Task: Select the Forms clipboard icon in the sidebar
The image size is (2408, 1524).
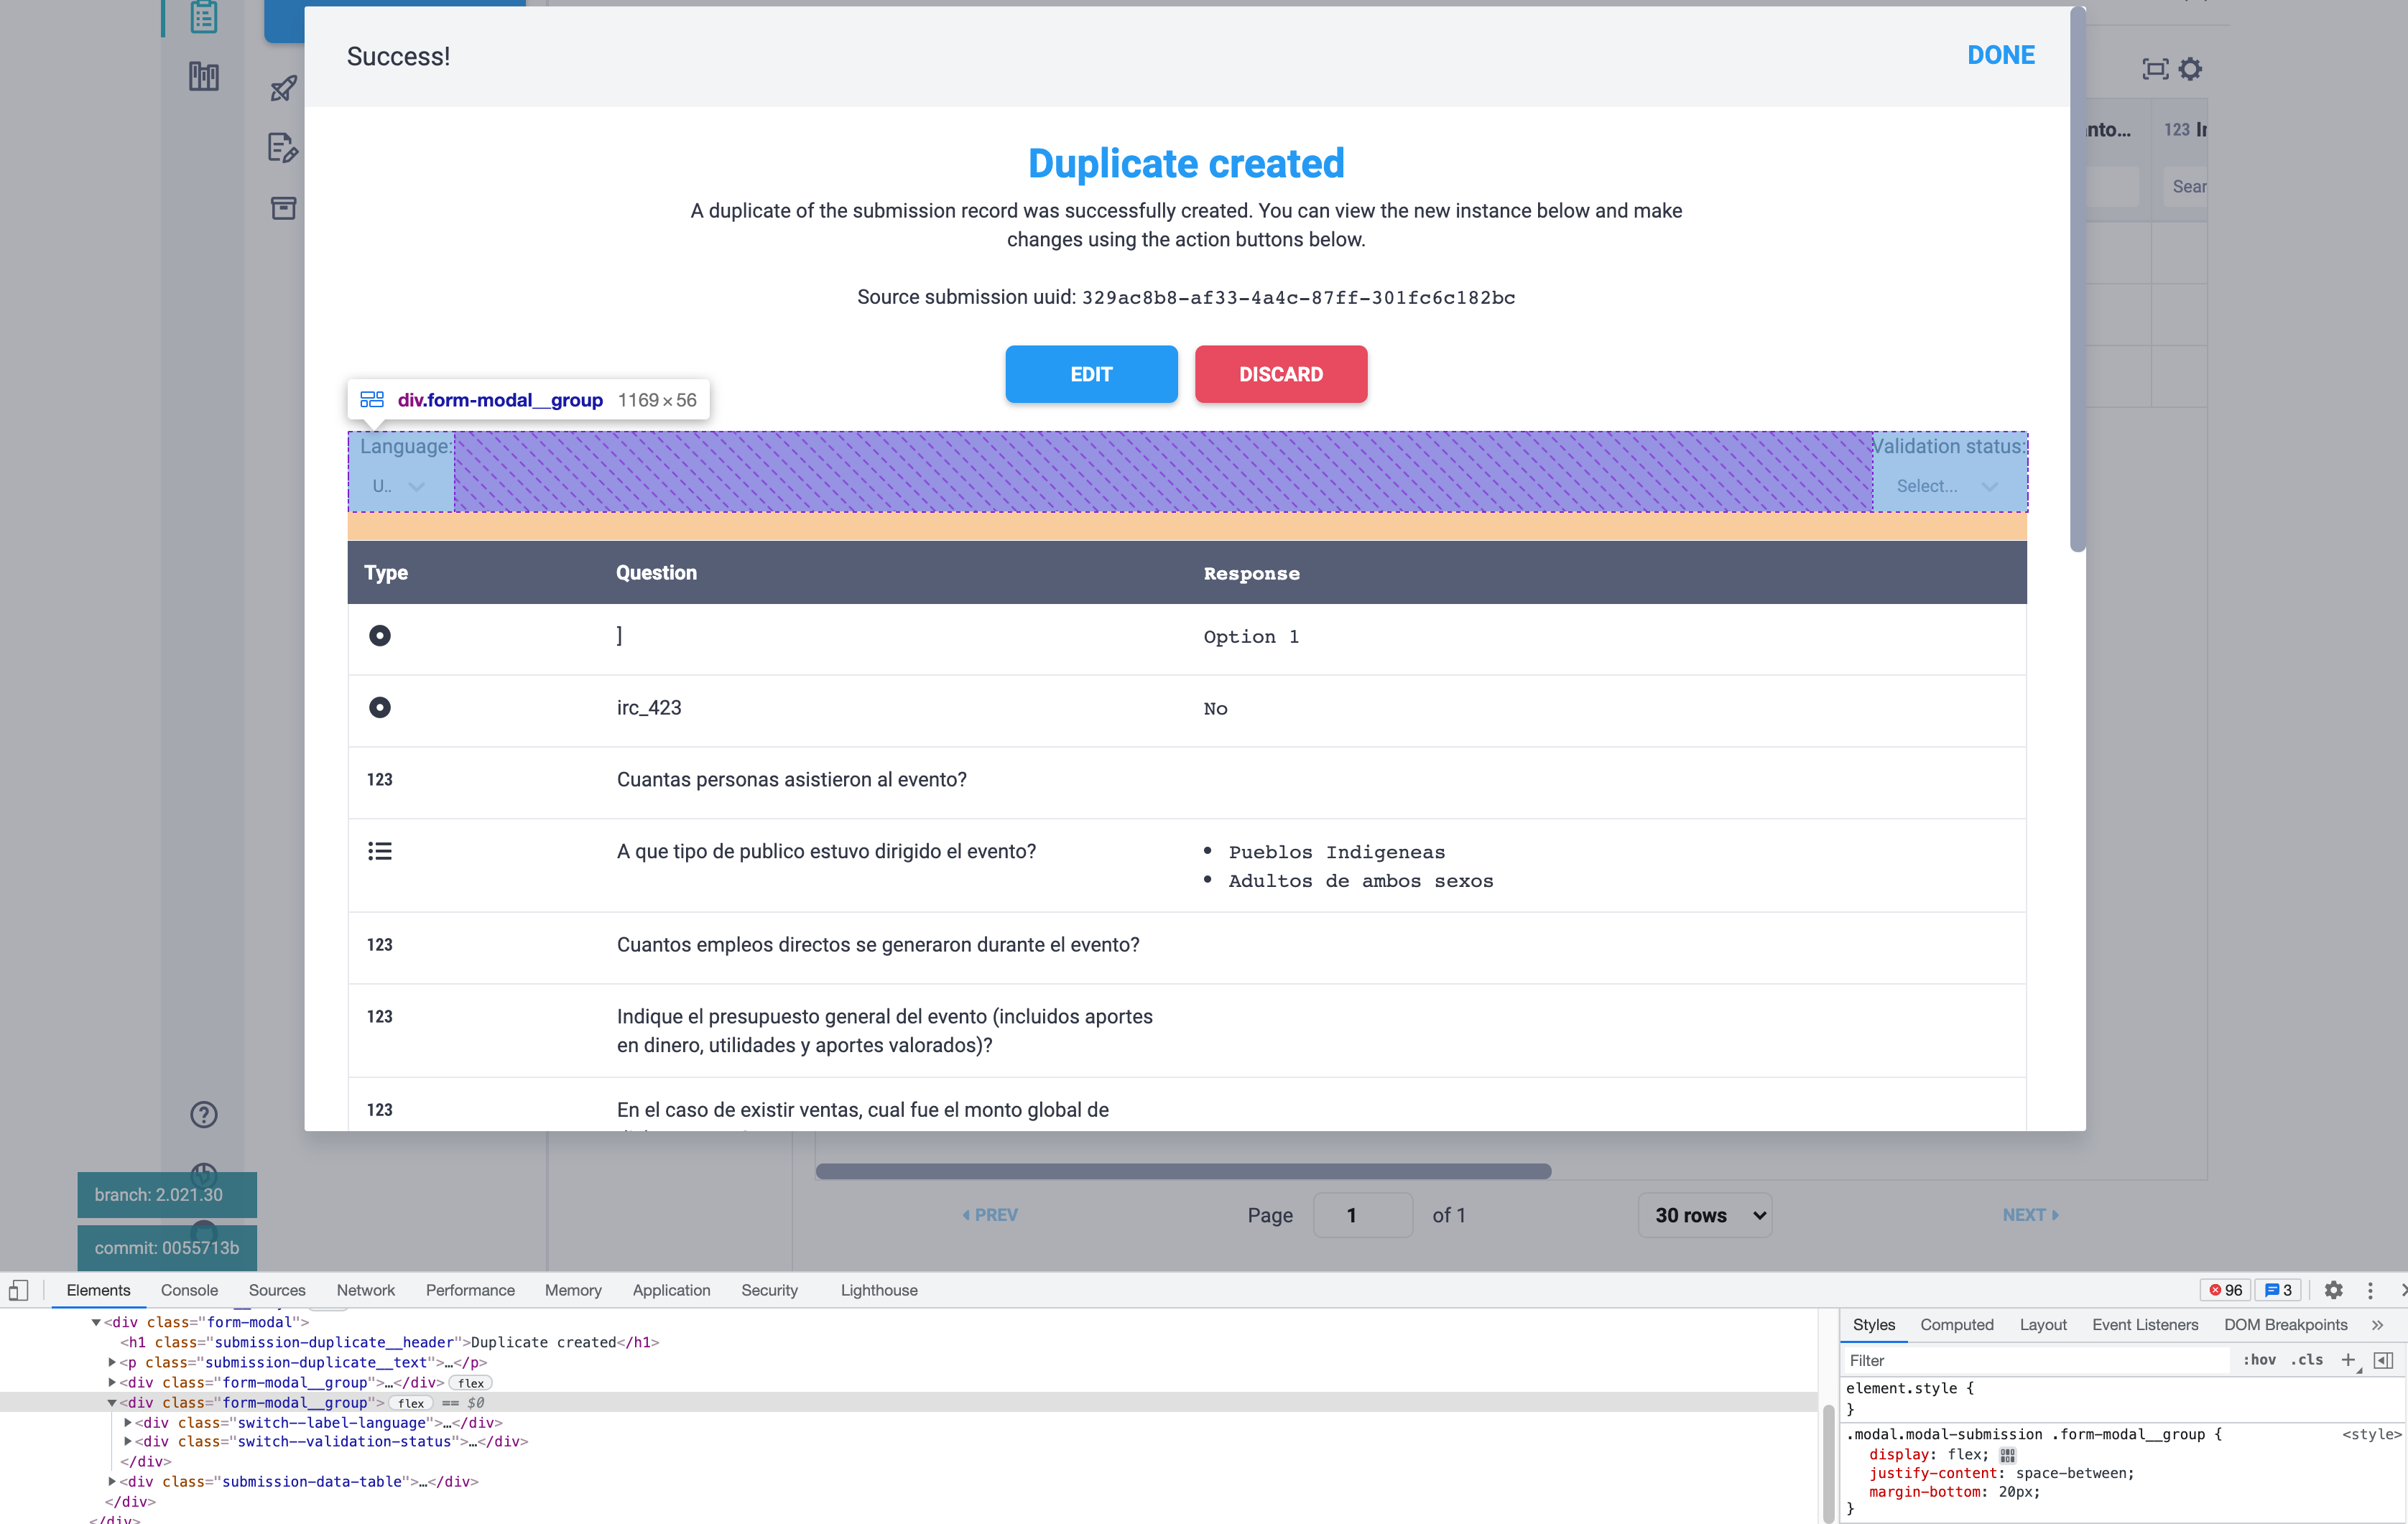Action: pos(203,17)
